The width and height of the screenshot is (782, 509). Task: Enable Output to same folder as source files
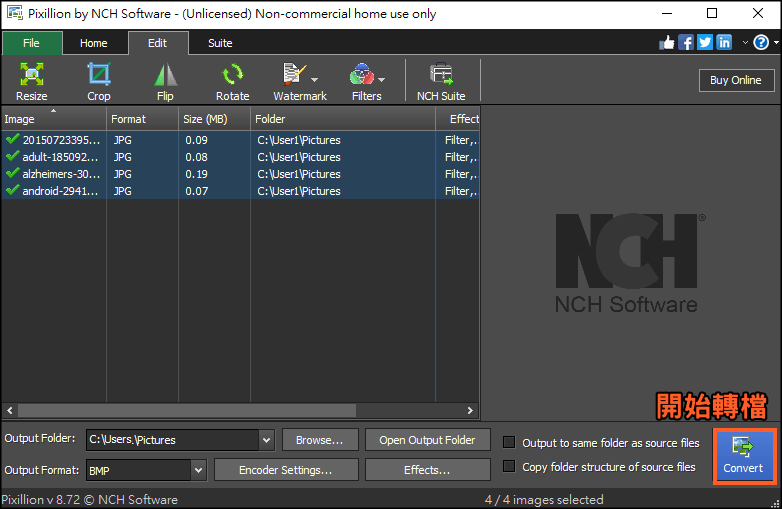[509, 443]
